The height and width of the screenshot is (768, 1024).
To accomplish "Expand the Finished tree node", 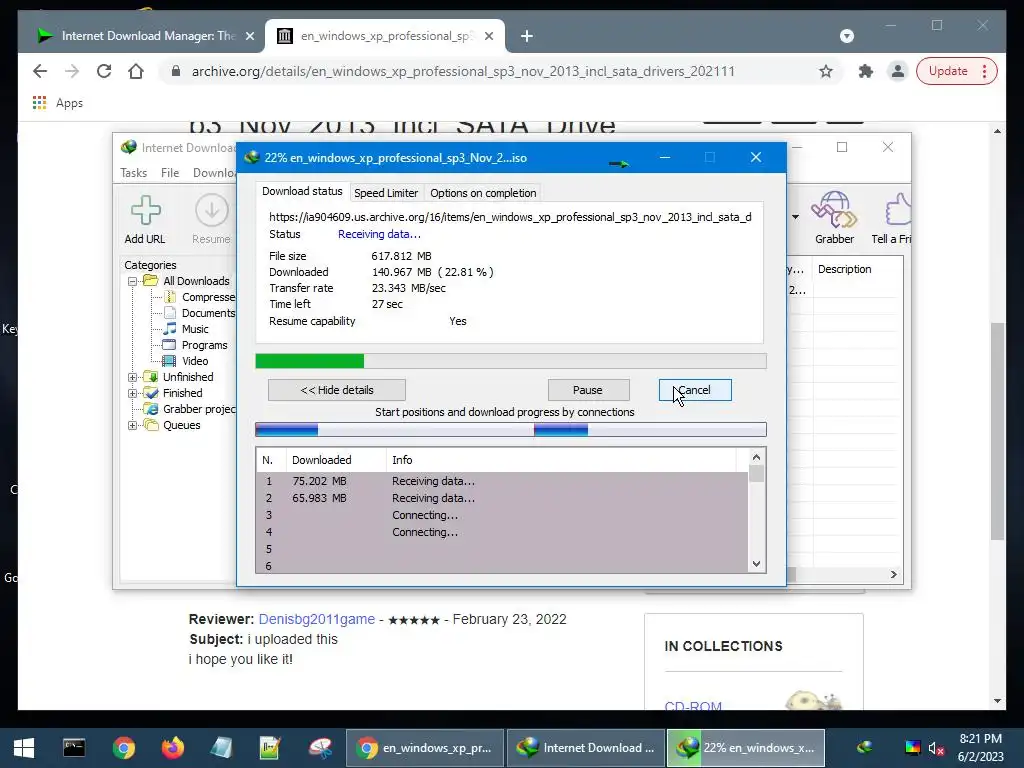I will click(x=133, y=393).
